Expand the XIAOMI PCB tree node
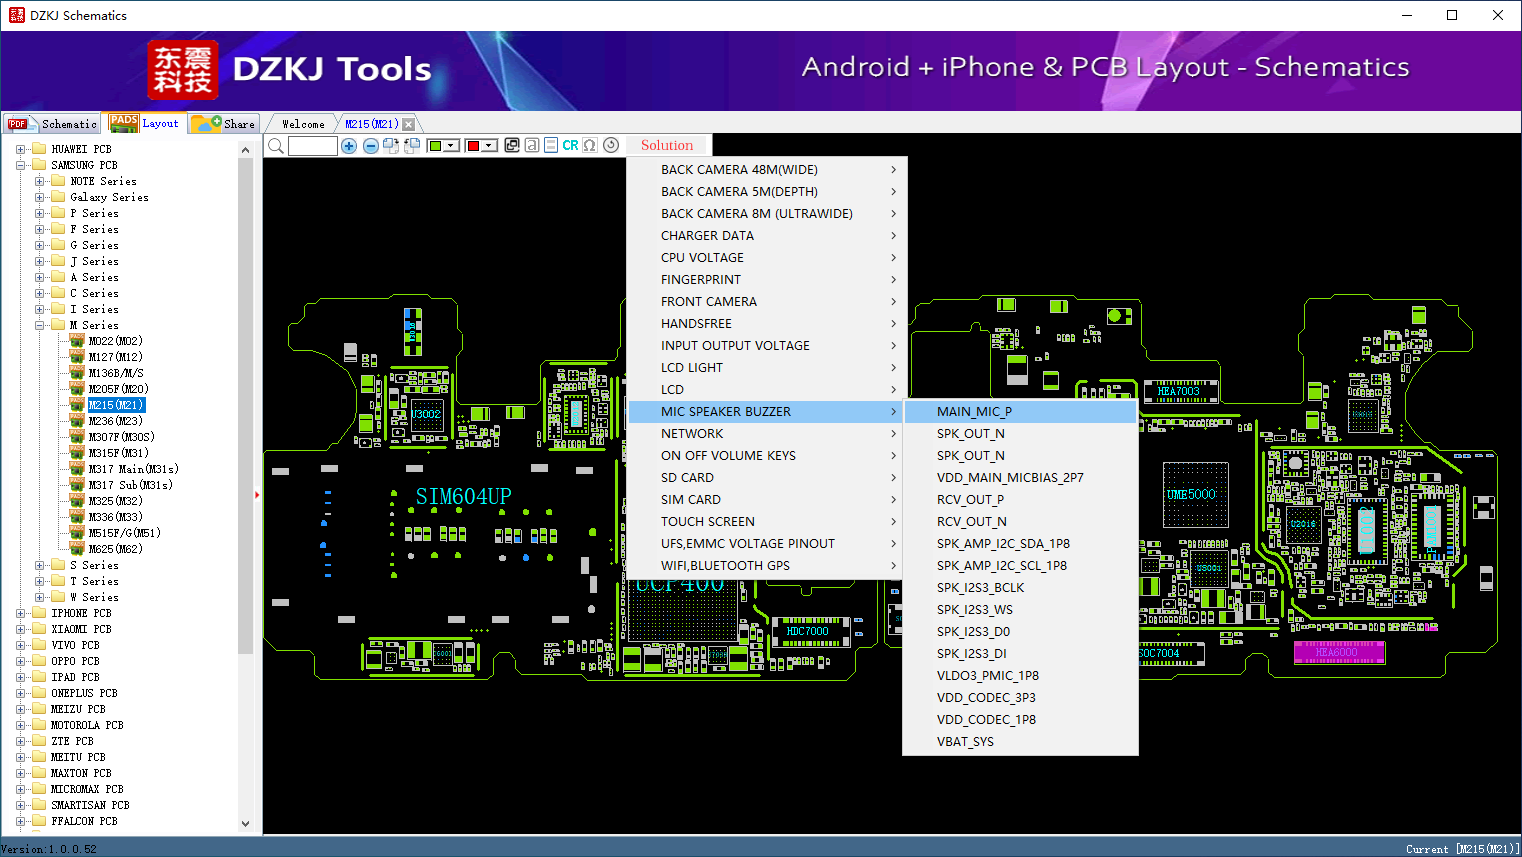 coord(21,629)
